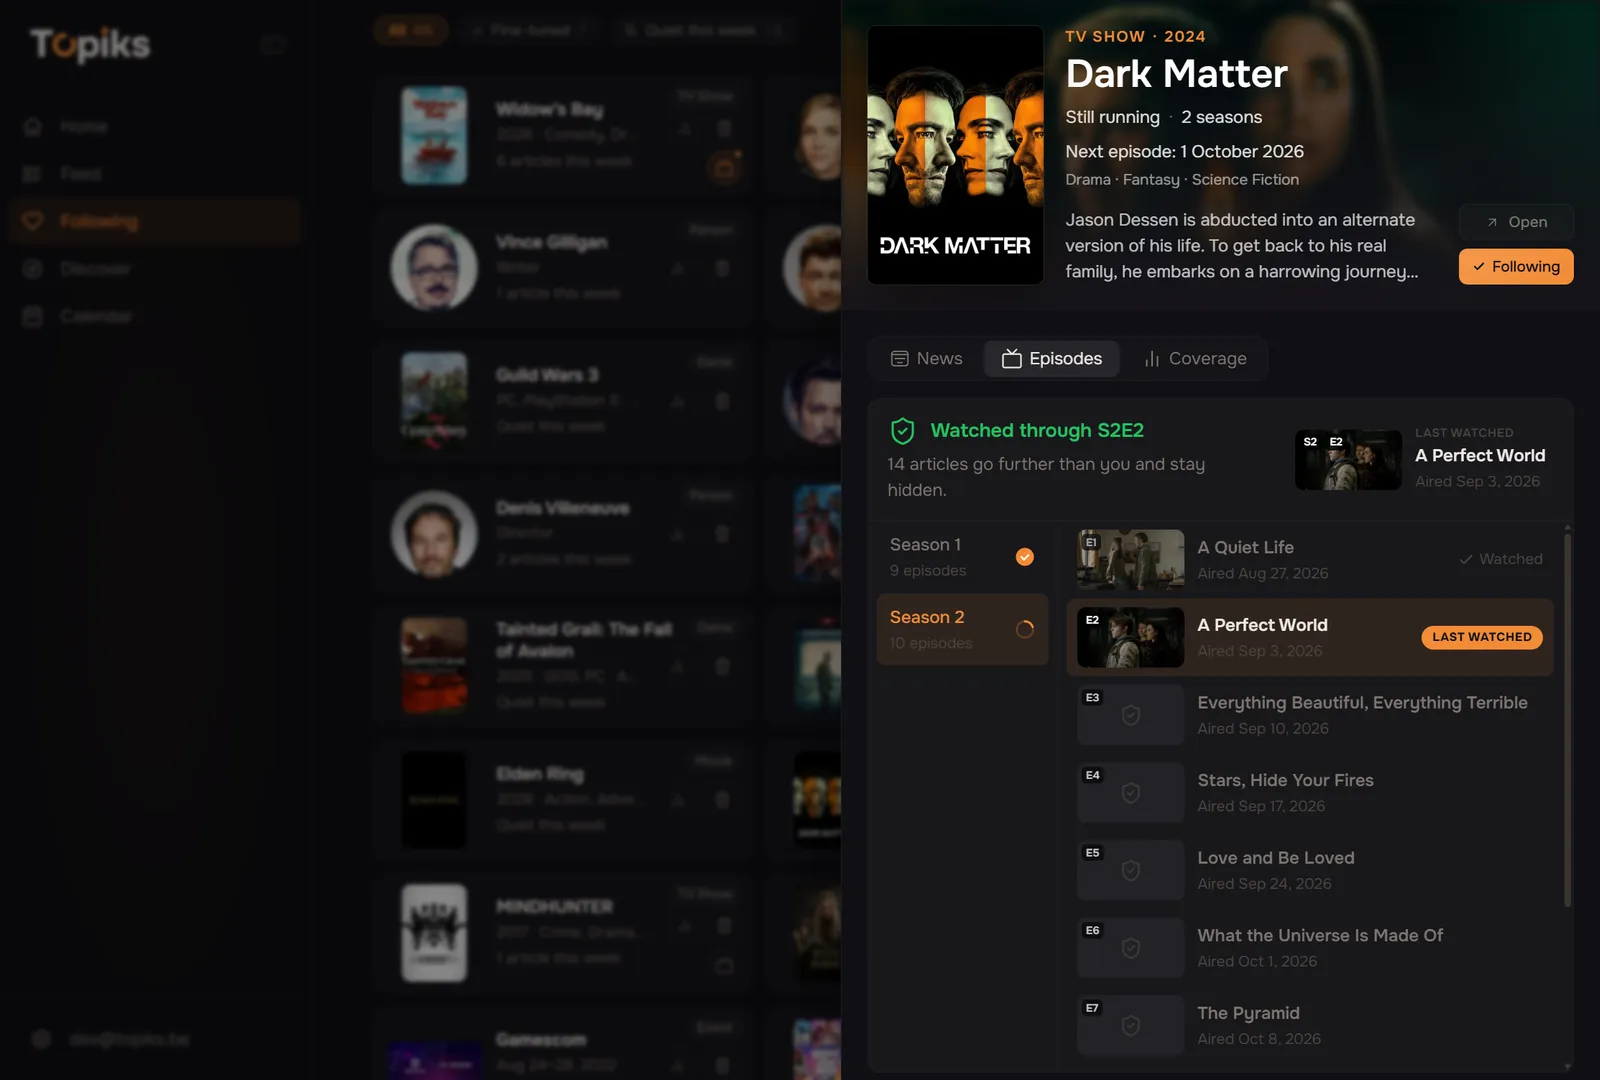
Task: Click trash icon on Guild Wars 3 row
Action: click(722, 401)
